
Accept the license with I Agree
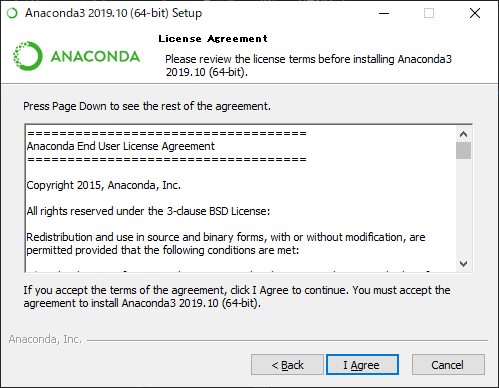tap(362, 365)
